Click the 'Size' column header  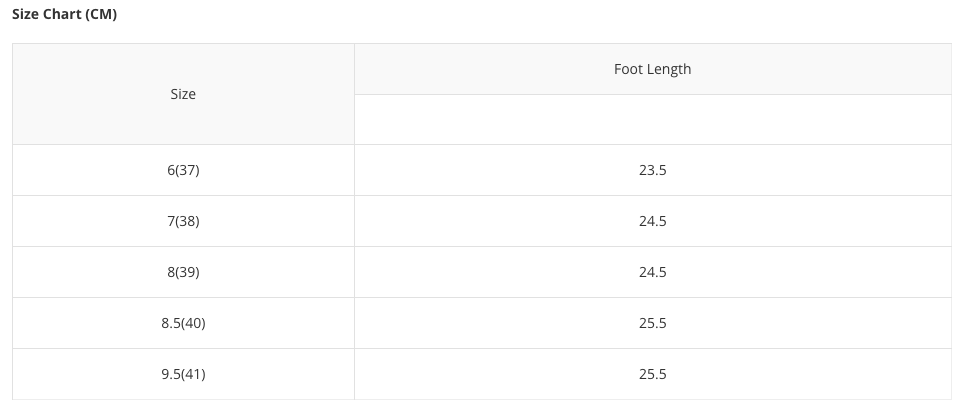point(183,94)
